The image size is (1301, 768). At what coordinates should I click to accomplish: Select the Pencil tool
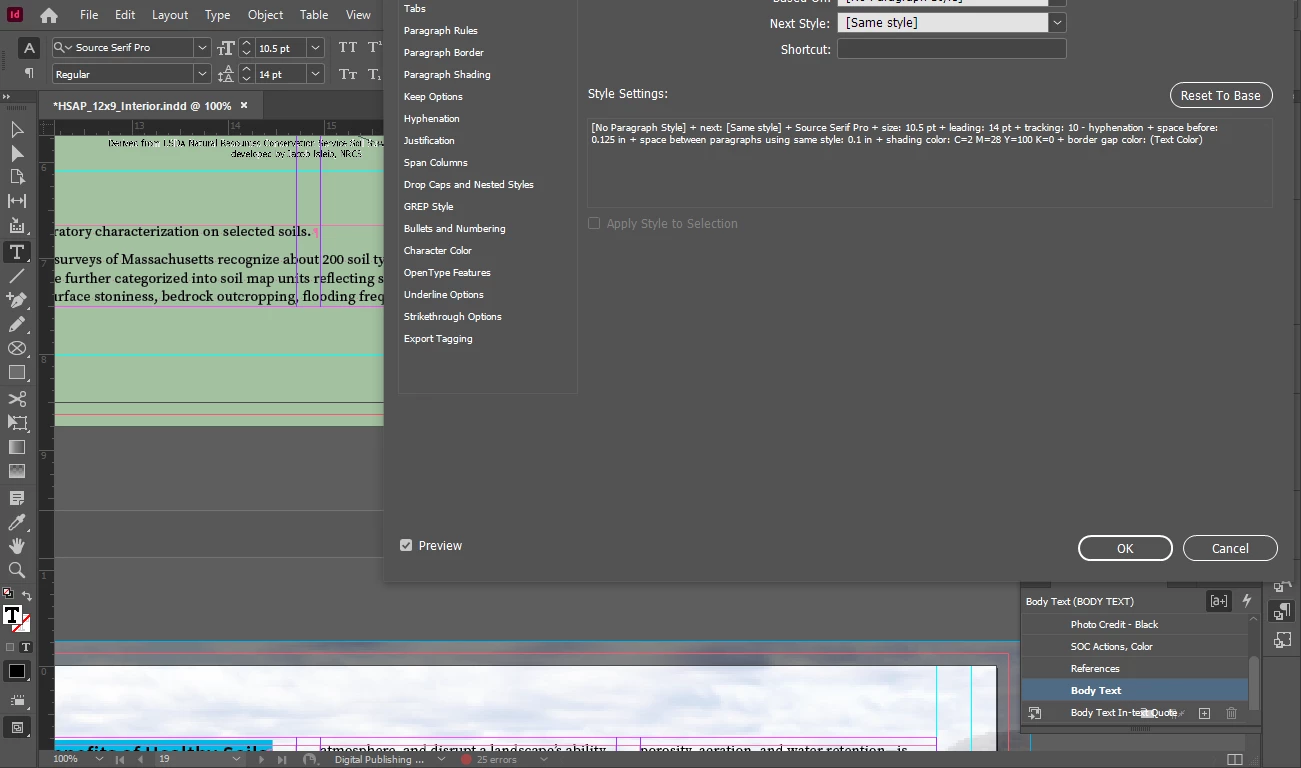(17, 324)
